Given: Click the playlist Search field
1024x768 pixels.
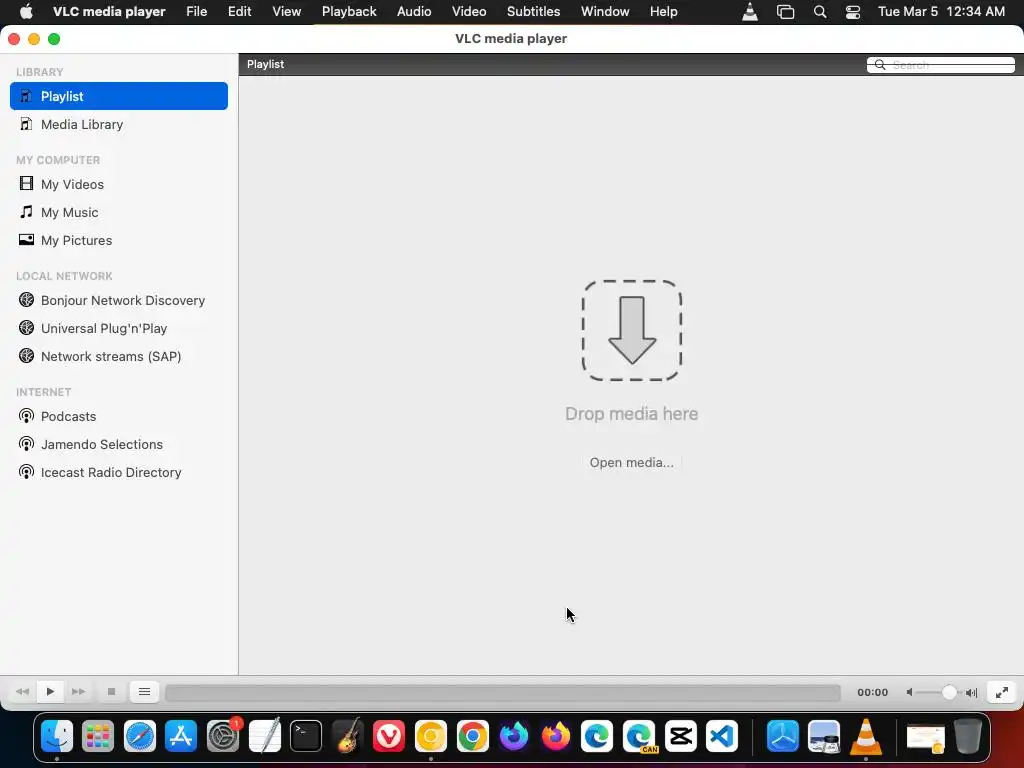Looking at the screenshot, I should tap(940, 65).
